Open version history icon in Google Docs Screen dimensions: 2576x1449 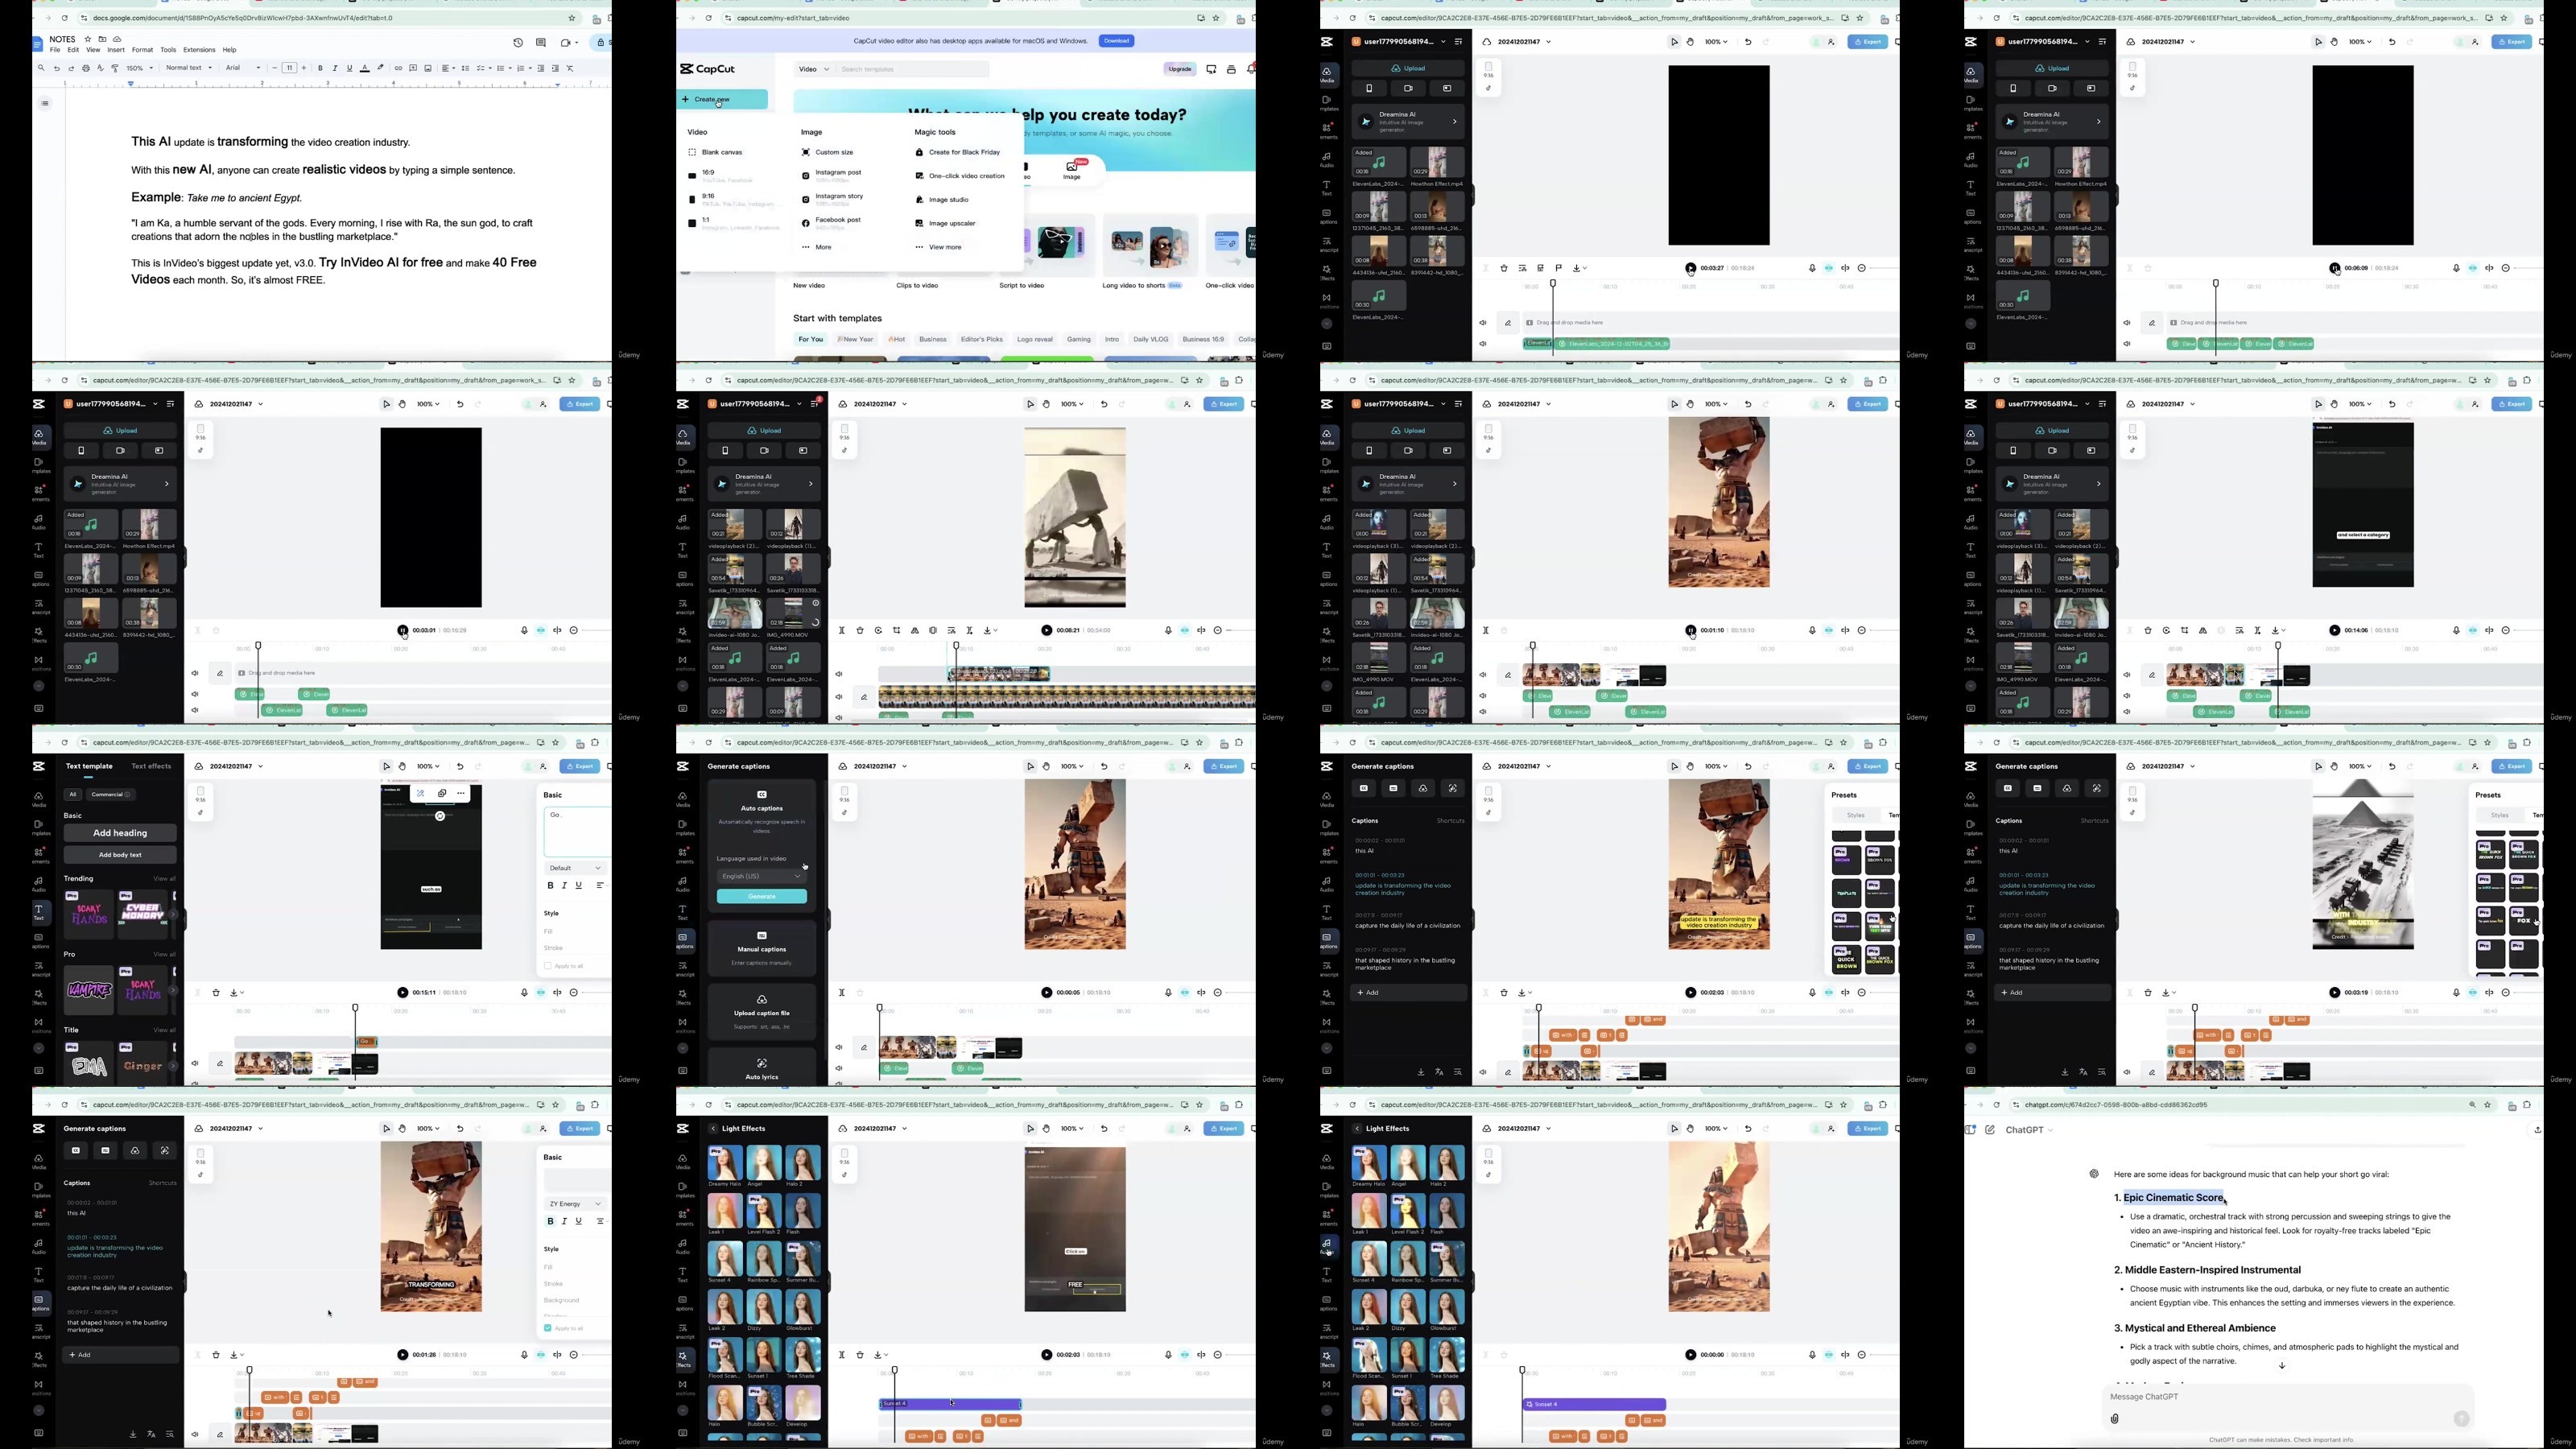click(x=518, y=43)
